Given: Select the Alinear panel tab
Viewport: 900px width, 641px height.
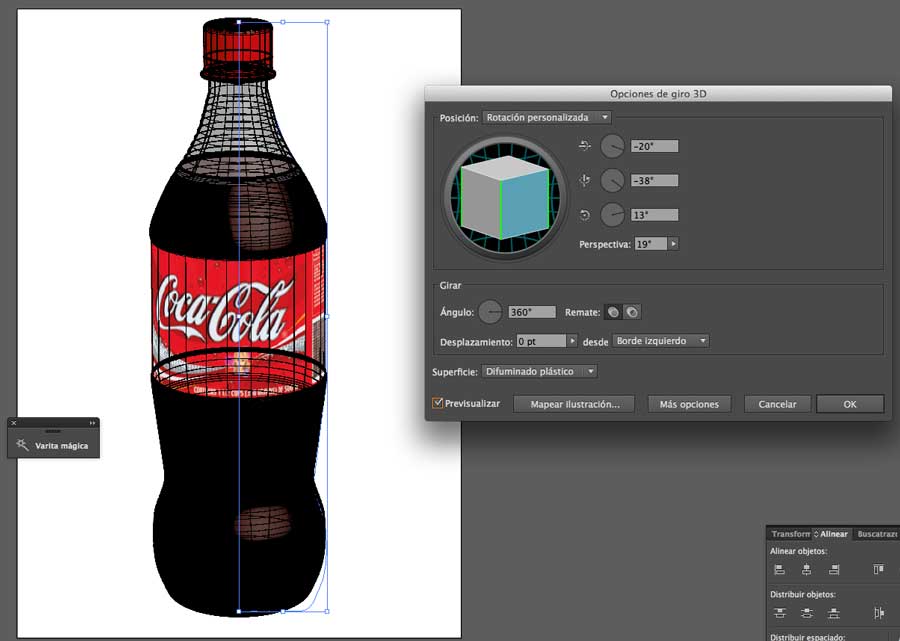Looking at the screenshot, I should (832, 534).
